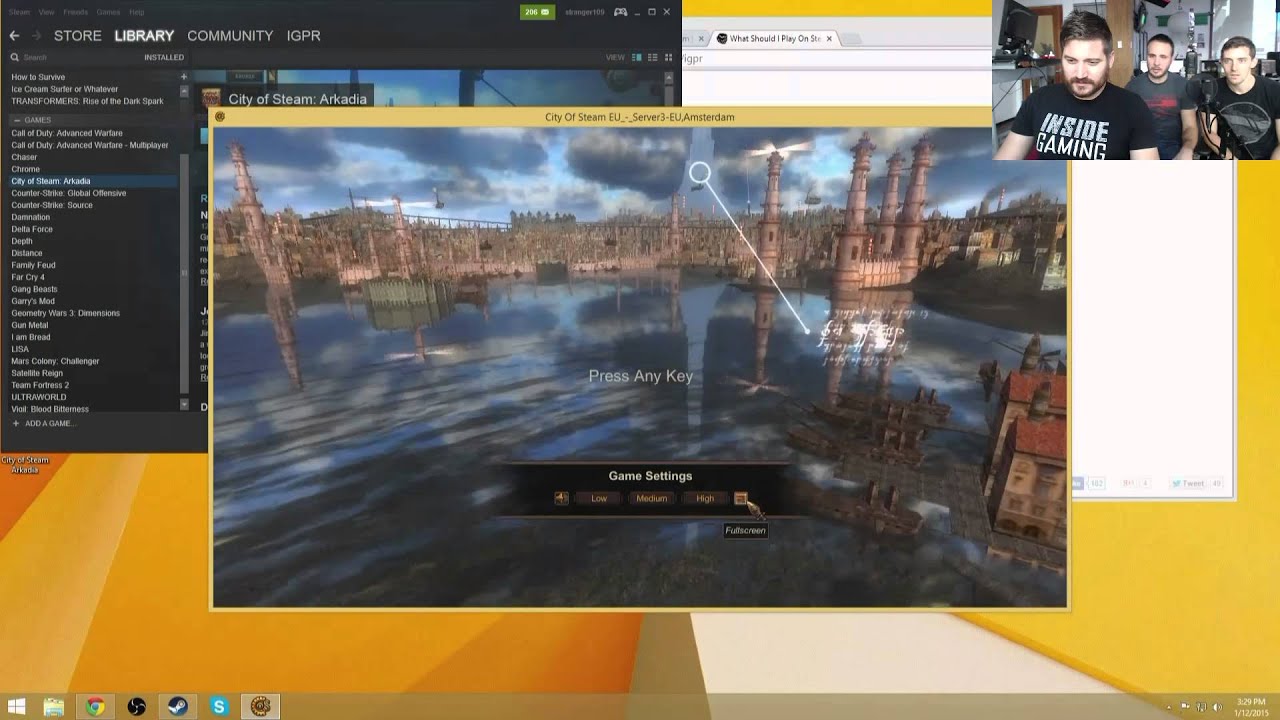Open Skype from the taskbar

pyautogui.click(x=219, y=707)
